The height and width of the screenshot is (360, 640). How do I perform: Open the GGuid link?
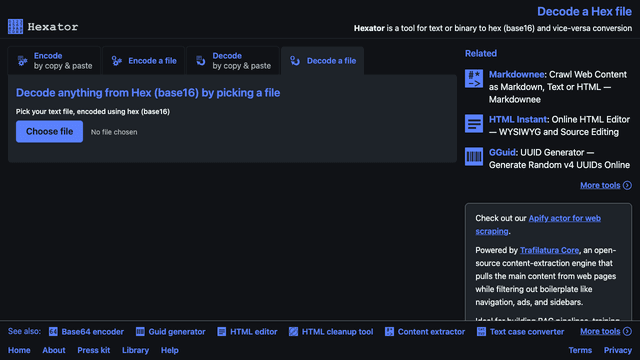click(502, 153)
